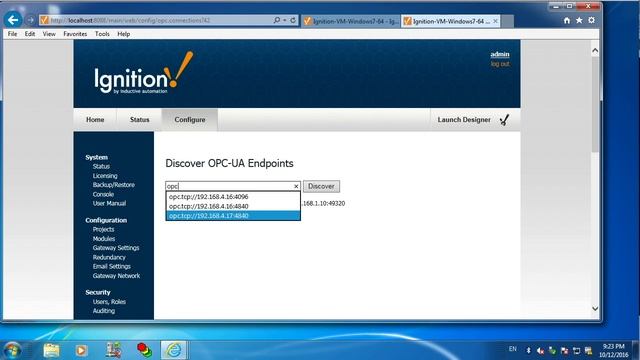This screenshot has width=640, height=360.
Task: Open the Tools menu
Action: click(x=102, y=34)
